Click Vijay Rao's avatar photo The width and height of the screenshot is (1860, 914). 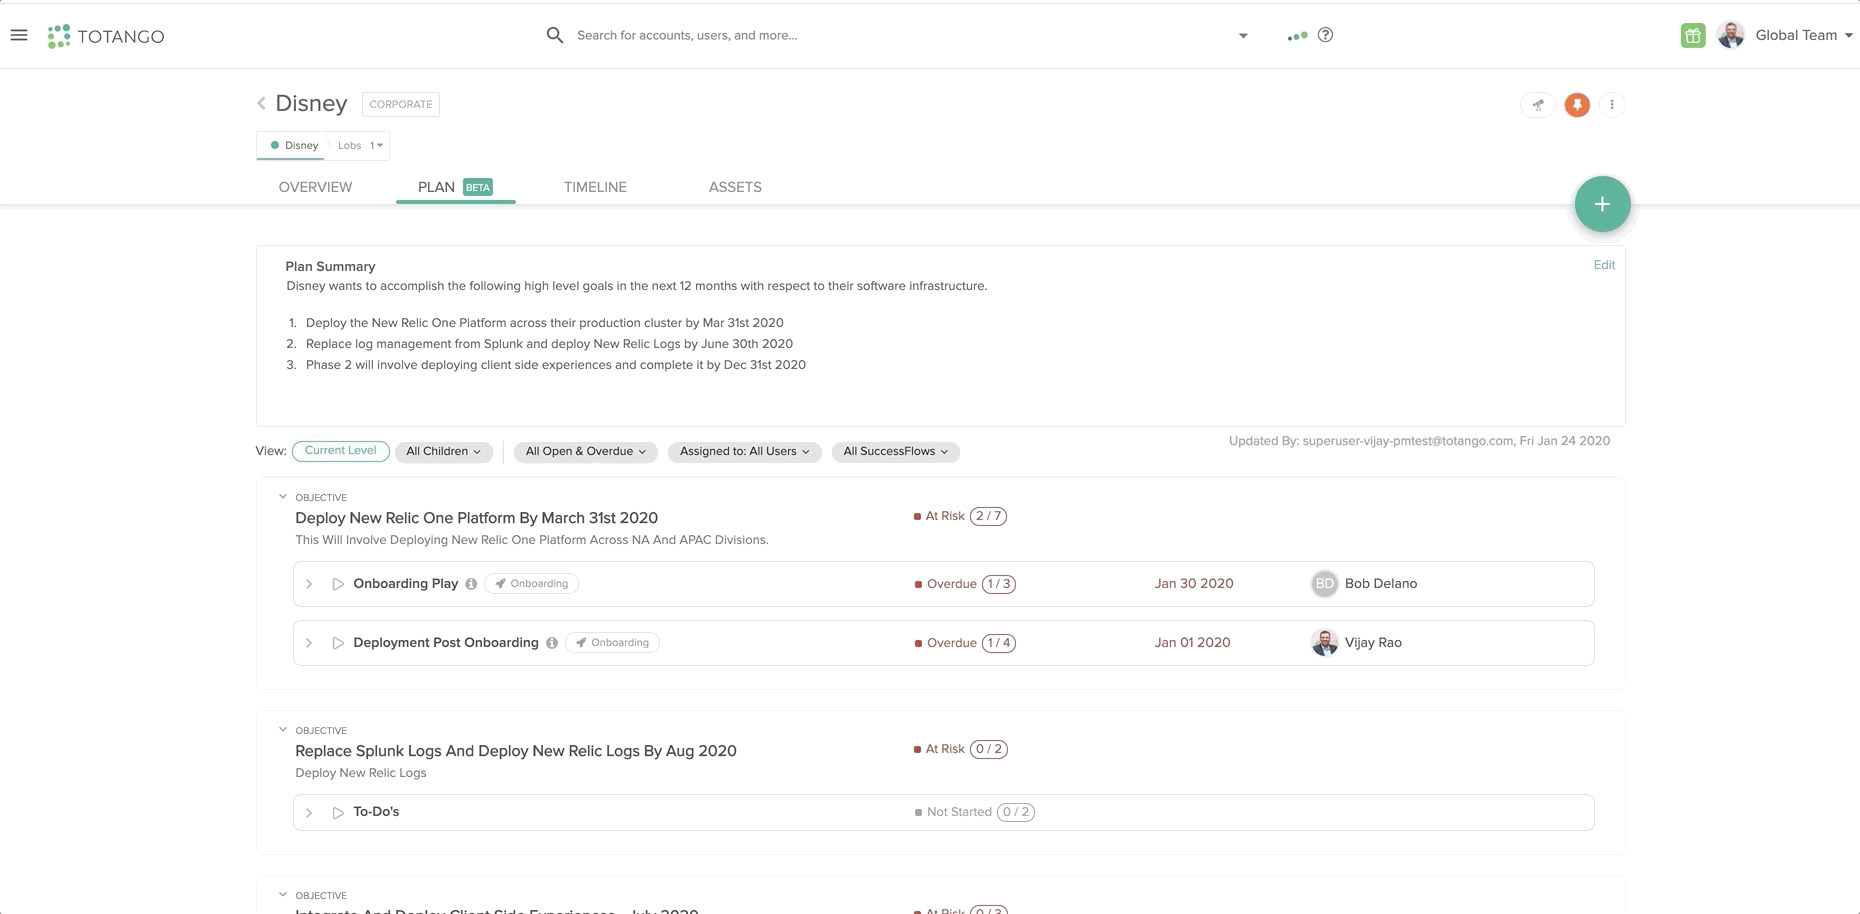(x=1324, y=643)
